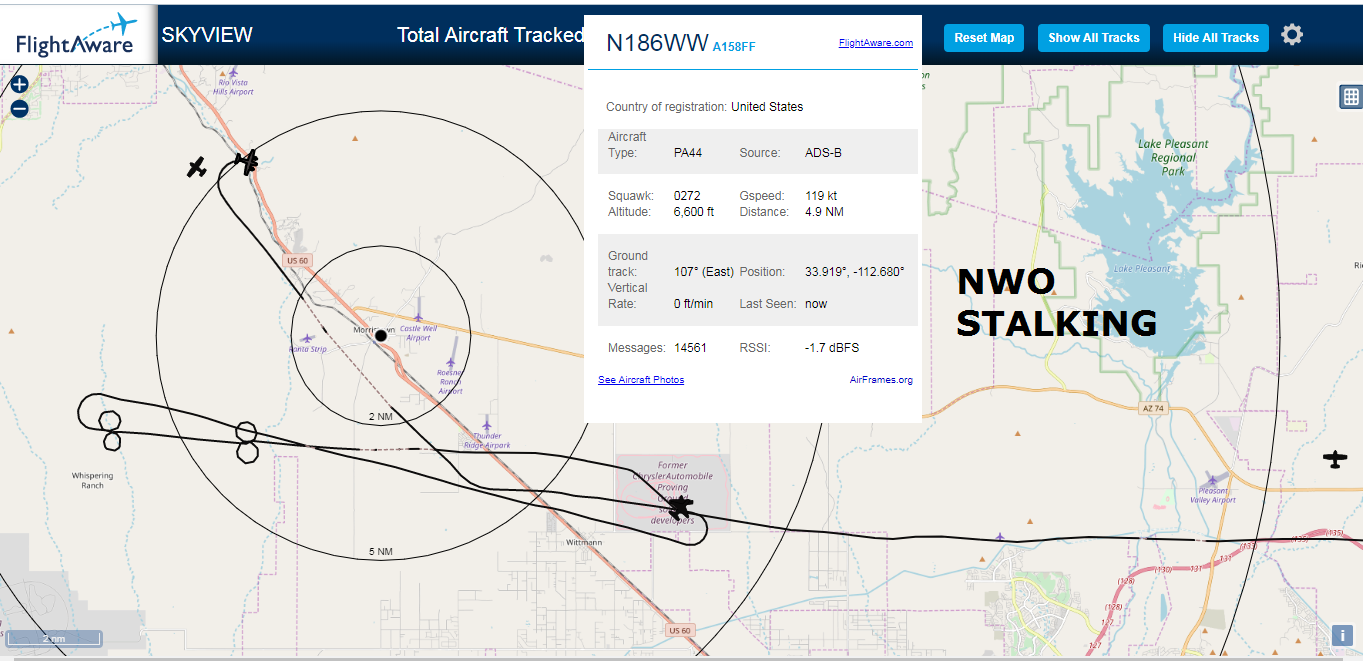Click RSSI value -1.7 dBFS
This screenshot has width=1363, height=661.
[832, 348]
